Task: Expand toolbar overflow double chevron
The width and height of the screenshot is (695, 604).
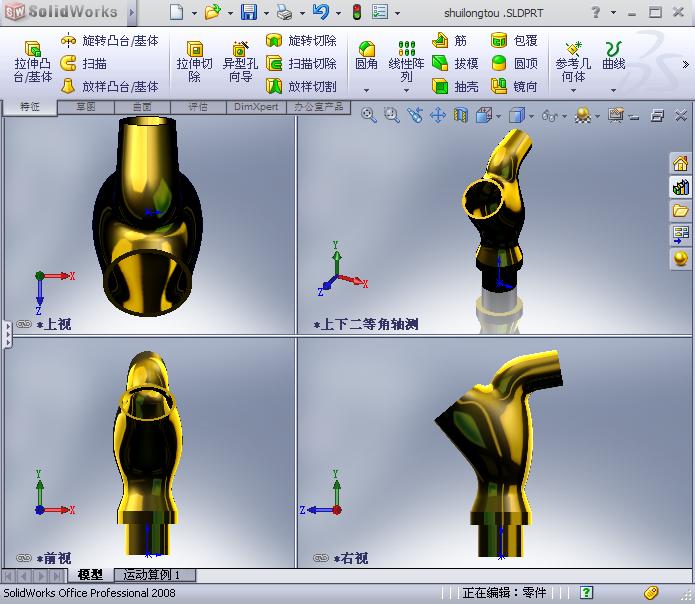Action: 685,65
